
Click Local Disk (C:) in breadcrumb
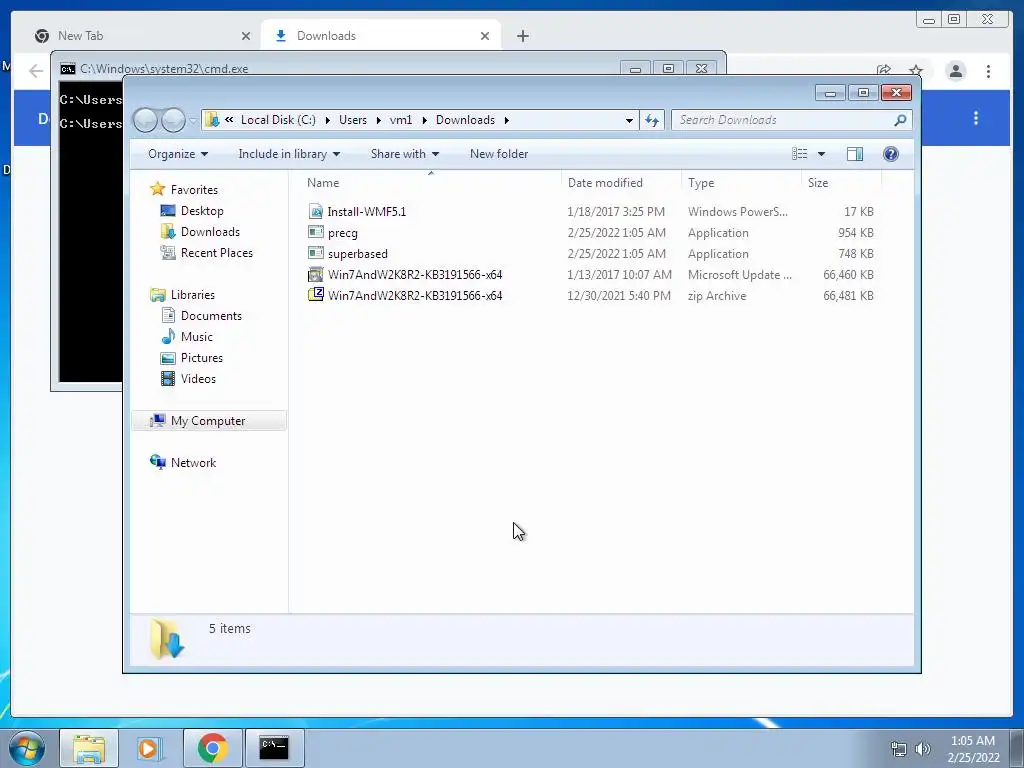278,120
